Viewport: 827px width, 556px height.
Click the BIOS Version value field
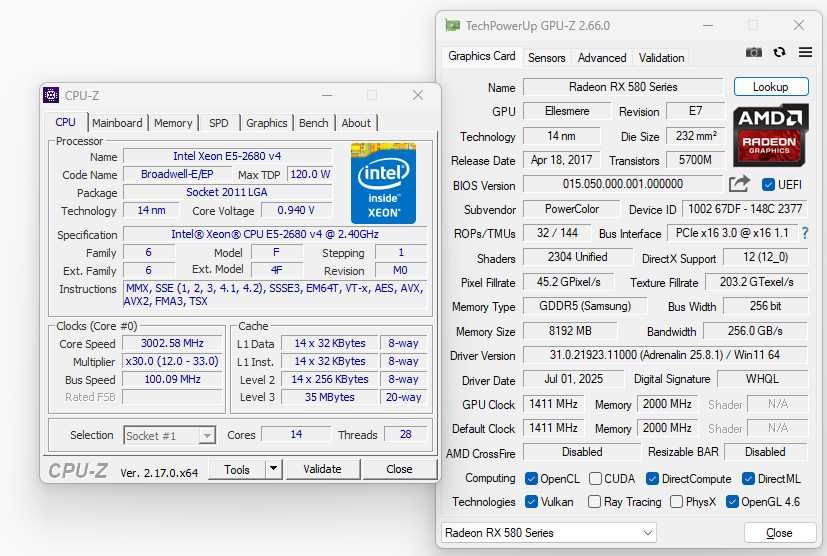pyautogui.click(x=622, y=184)
